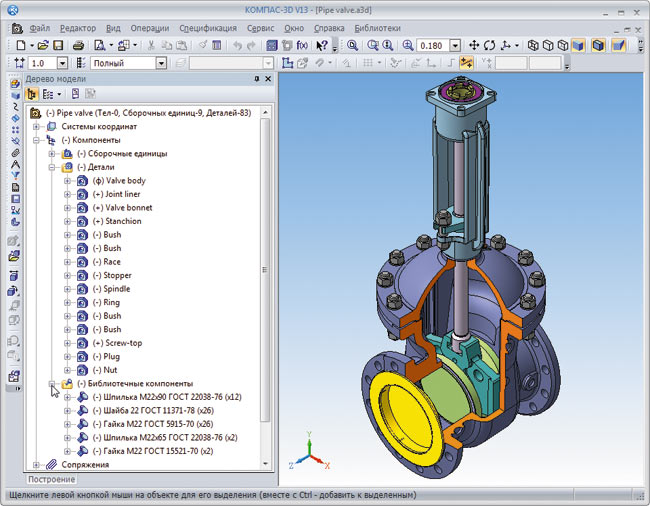Click the Cut scissors icon
This screenshot has height=506, width=650.
151,46
